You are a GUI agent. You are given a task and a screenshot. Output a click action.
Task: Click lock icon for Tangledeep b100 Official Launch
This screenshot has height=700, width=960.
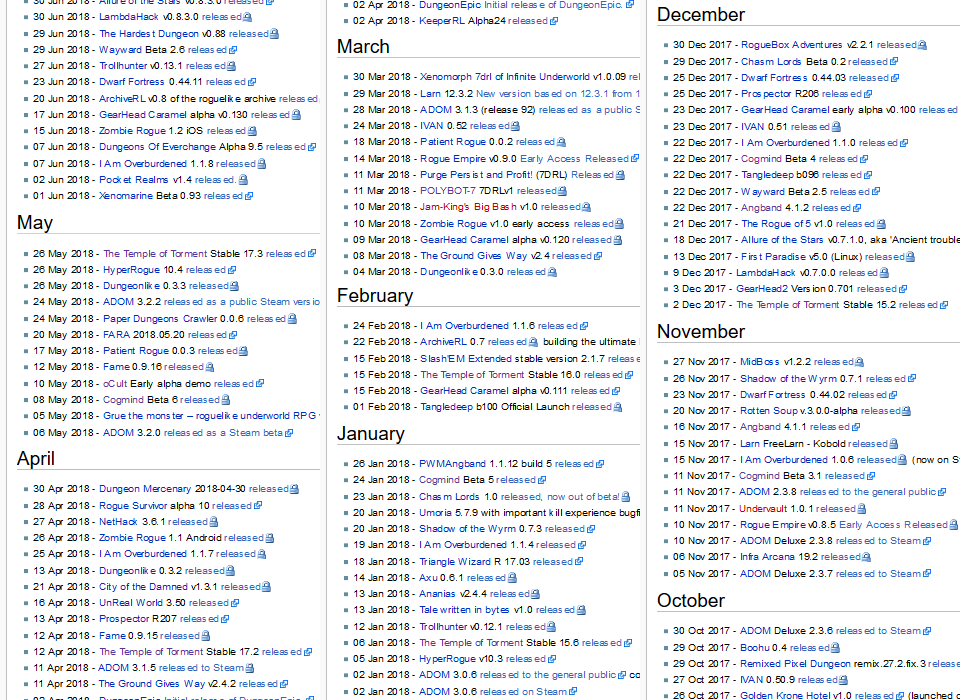coord(617,407)
